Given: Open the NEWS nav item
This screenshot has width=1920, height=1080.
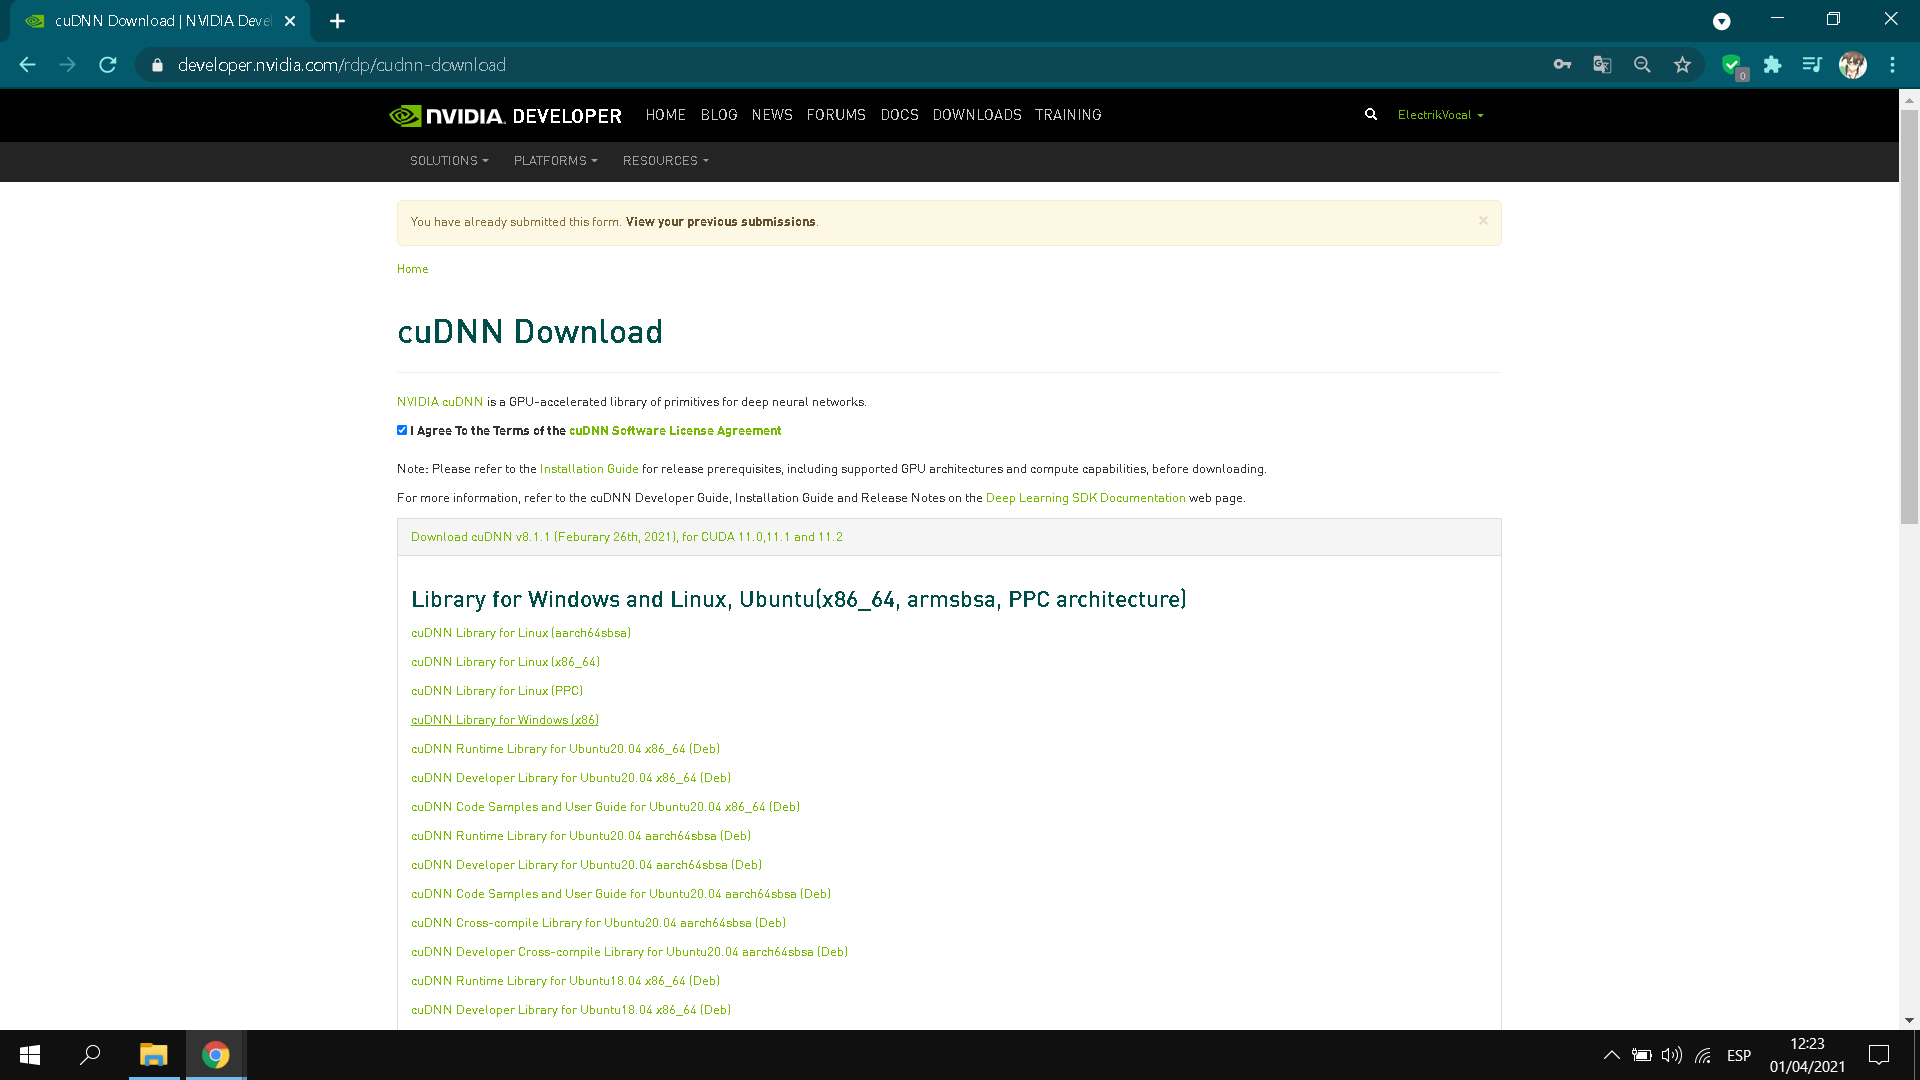Looking at the screenshot, I should pyautogui.click(x=772, y=115).
